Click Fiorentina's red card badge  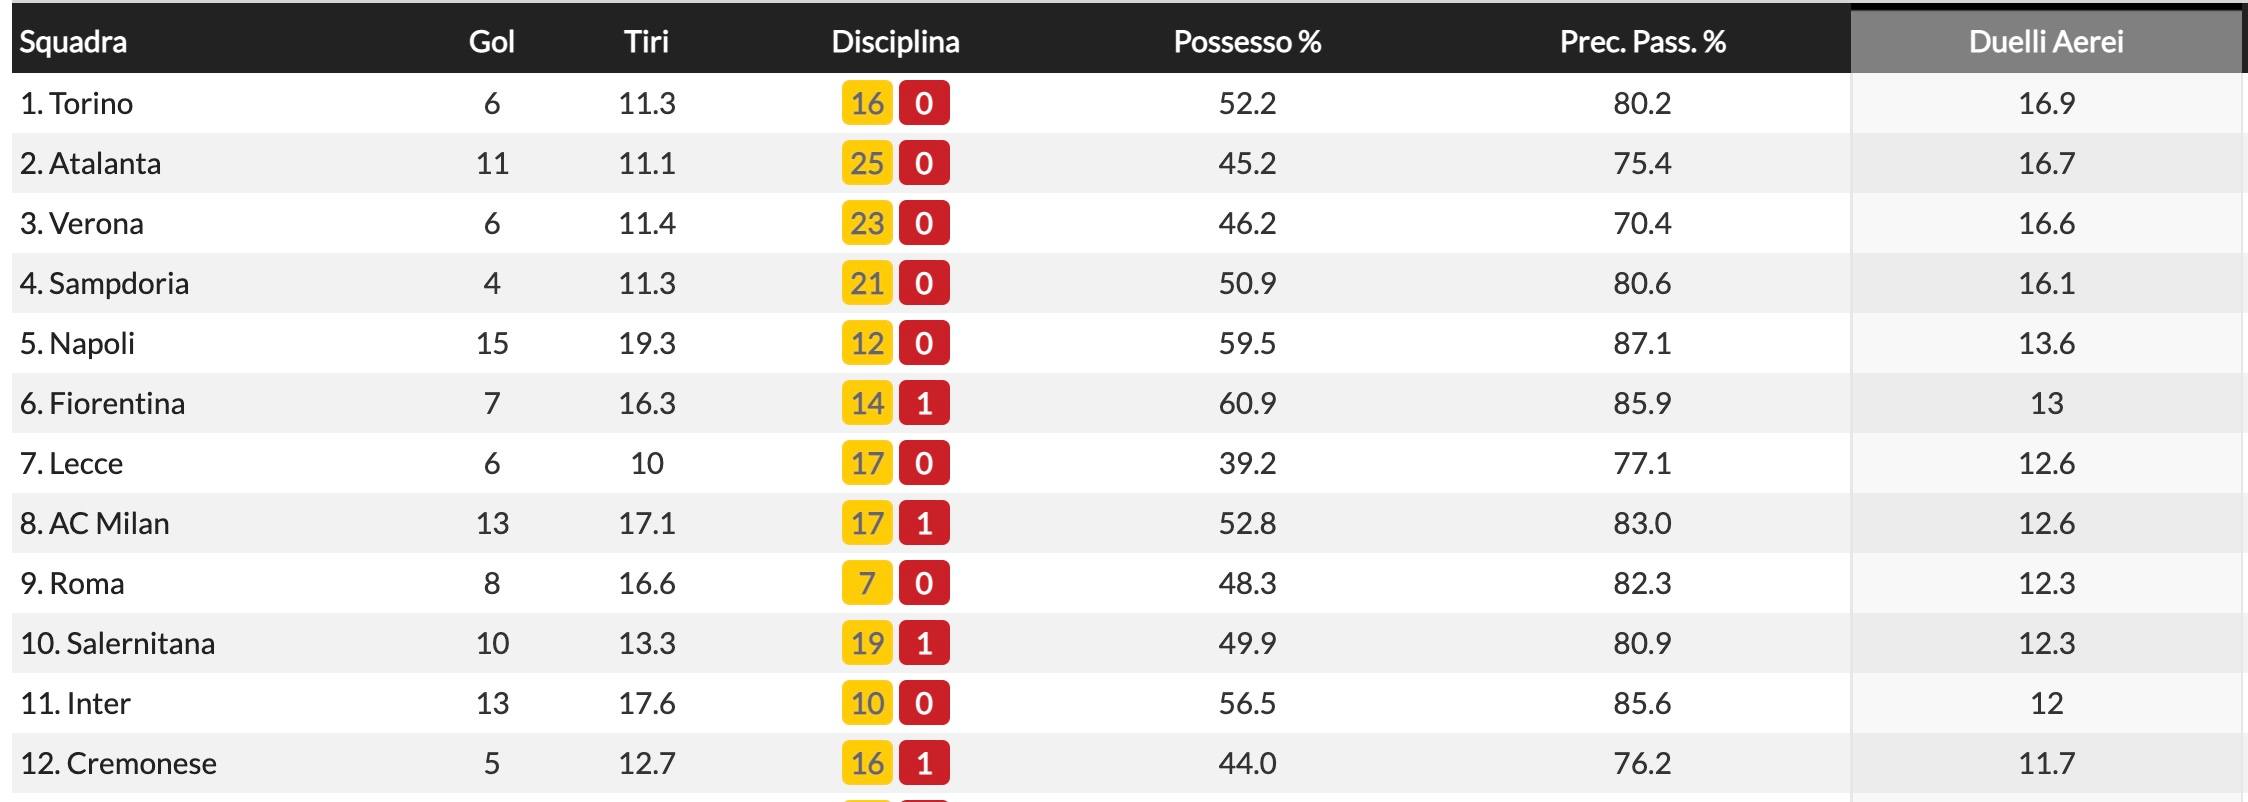click(x=924, y=404)
